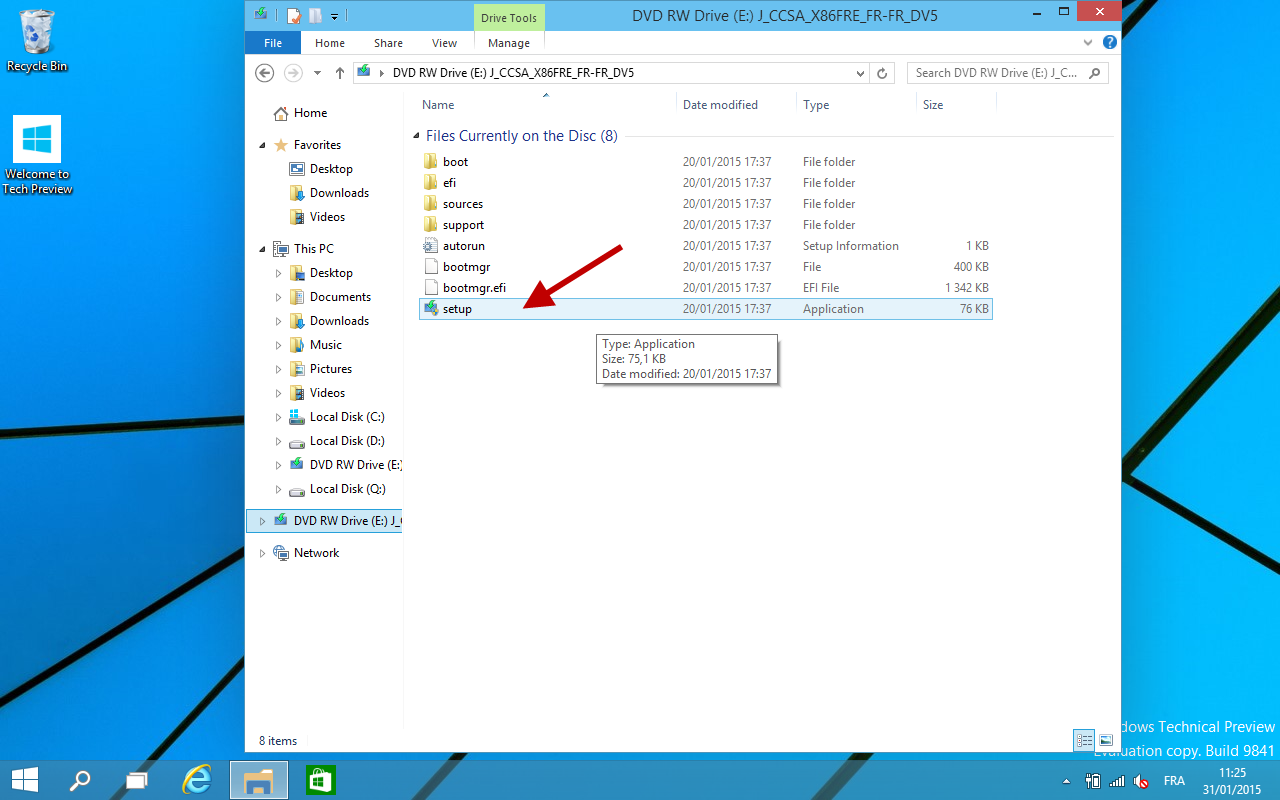This screenshot has width=1280, height=800.
Task: Show hidden icons in the system tray
Action: 1067,781
